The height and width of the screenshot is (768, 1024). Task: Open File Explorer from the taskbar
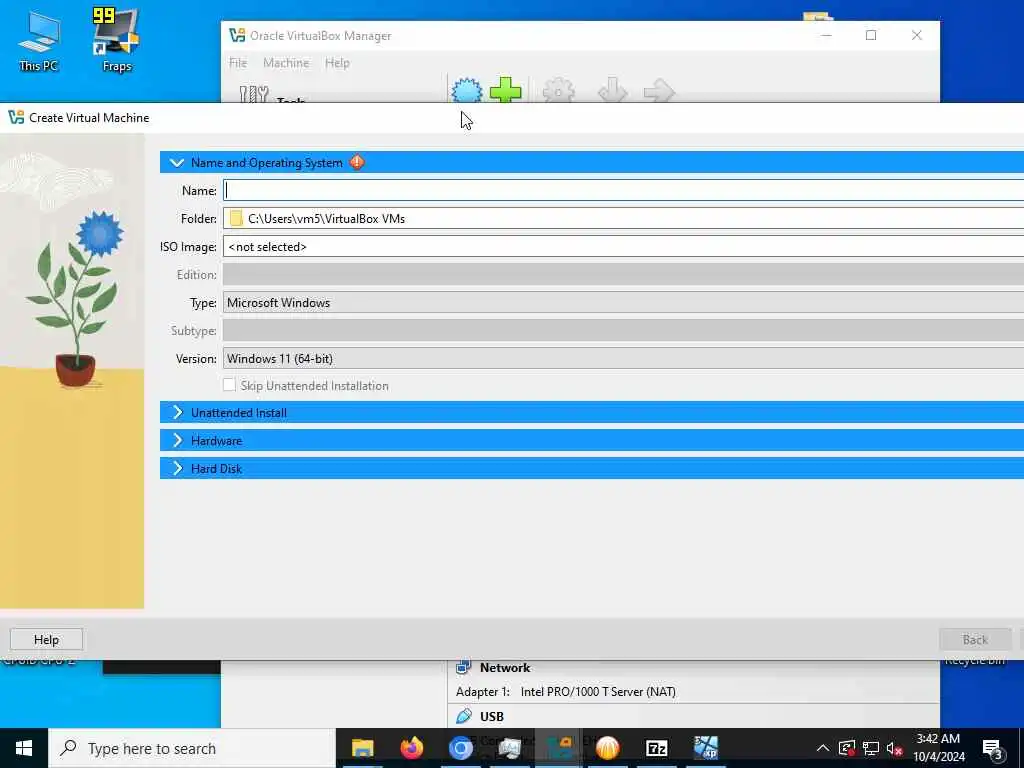[x=362, y=748]
